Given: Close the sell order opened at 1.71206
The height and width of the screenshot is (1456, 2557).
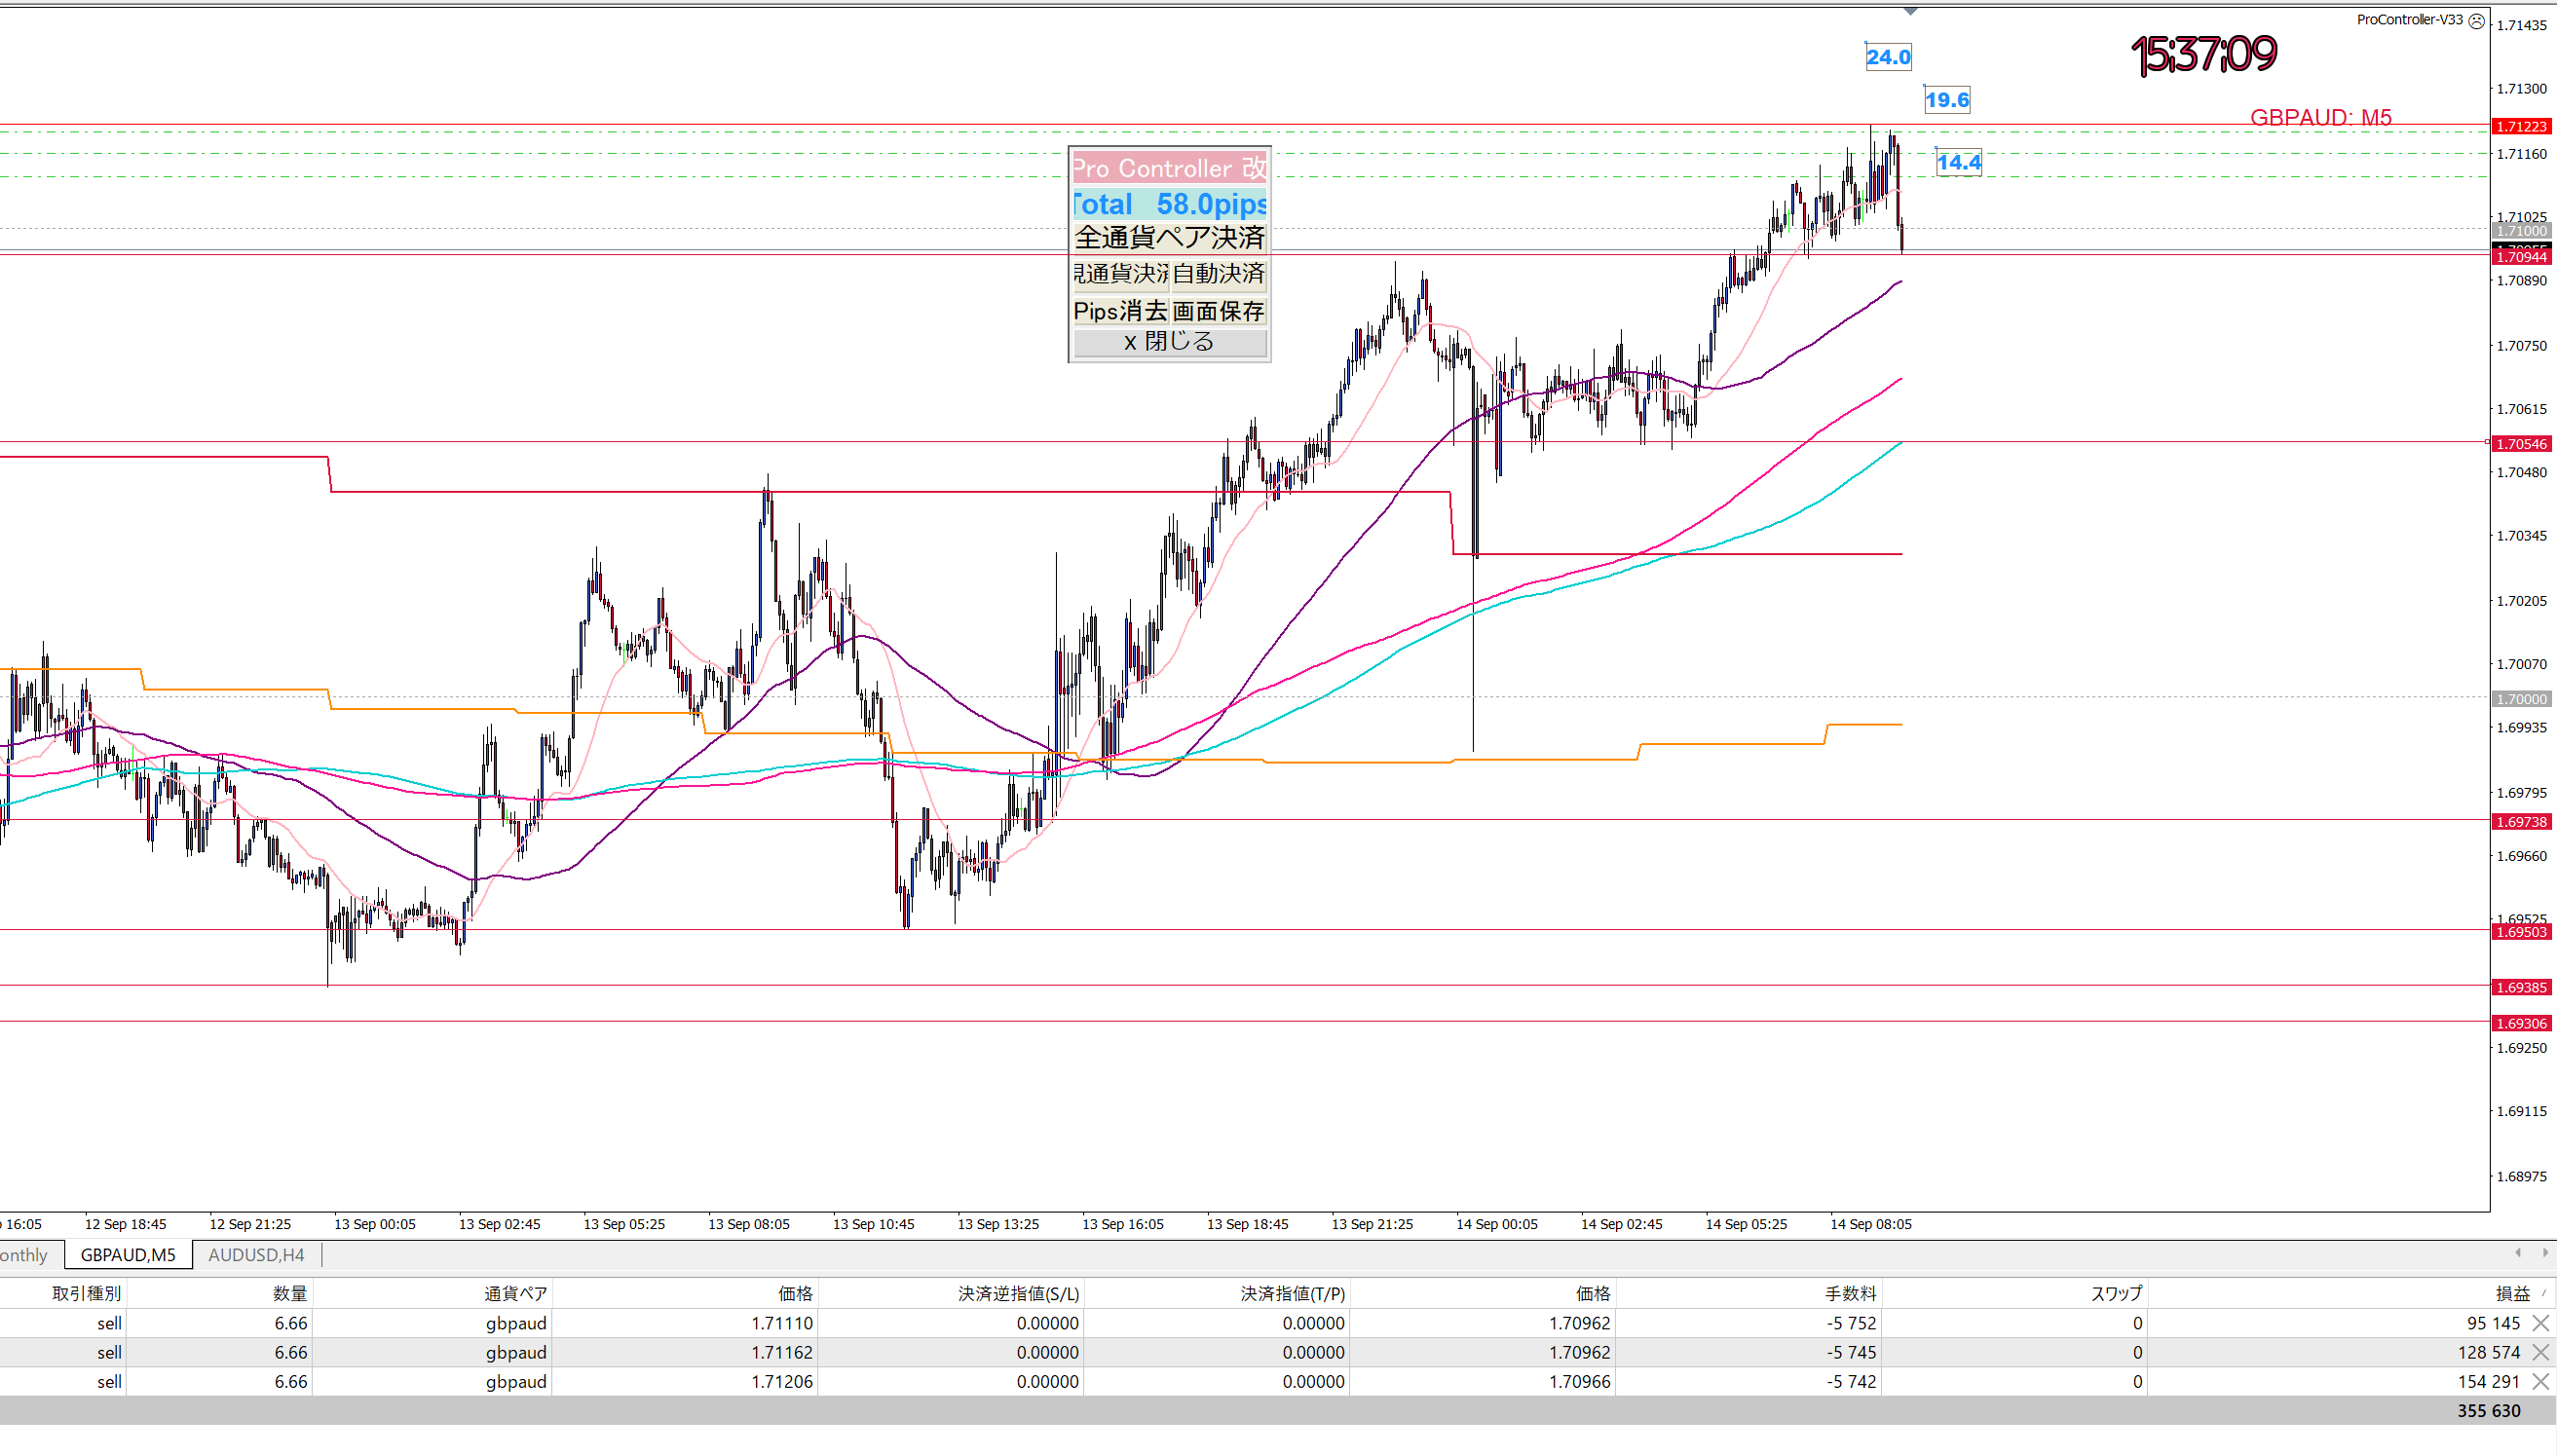Looking at the screenshot, I should tap(2540, 1381).
